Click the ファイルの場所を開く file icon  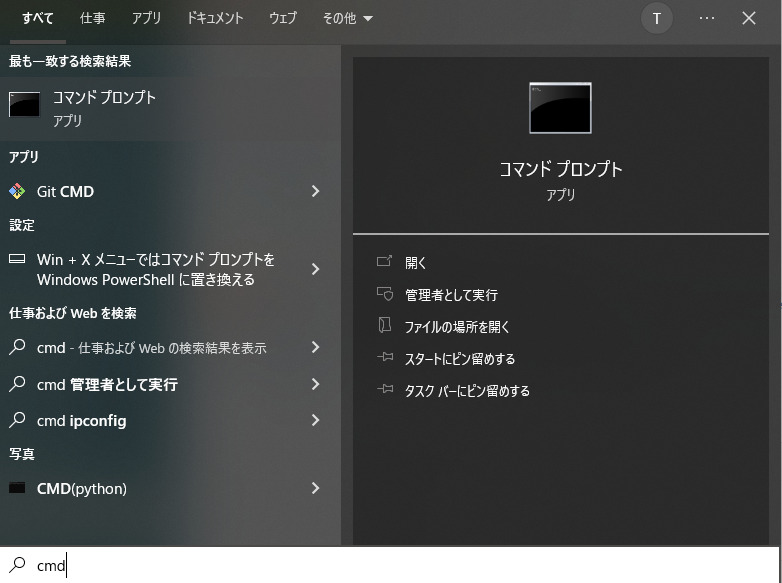[385, 326]
